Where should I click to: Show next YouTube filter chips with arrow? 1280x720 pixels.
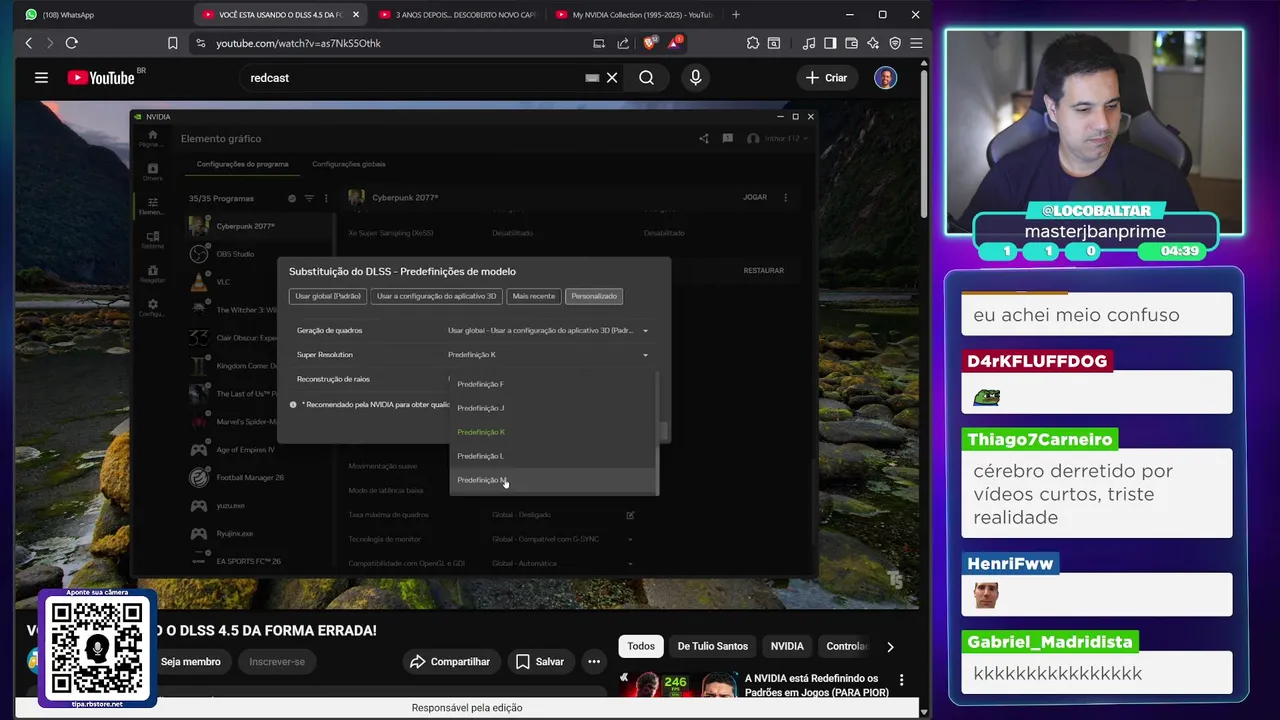890,646
